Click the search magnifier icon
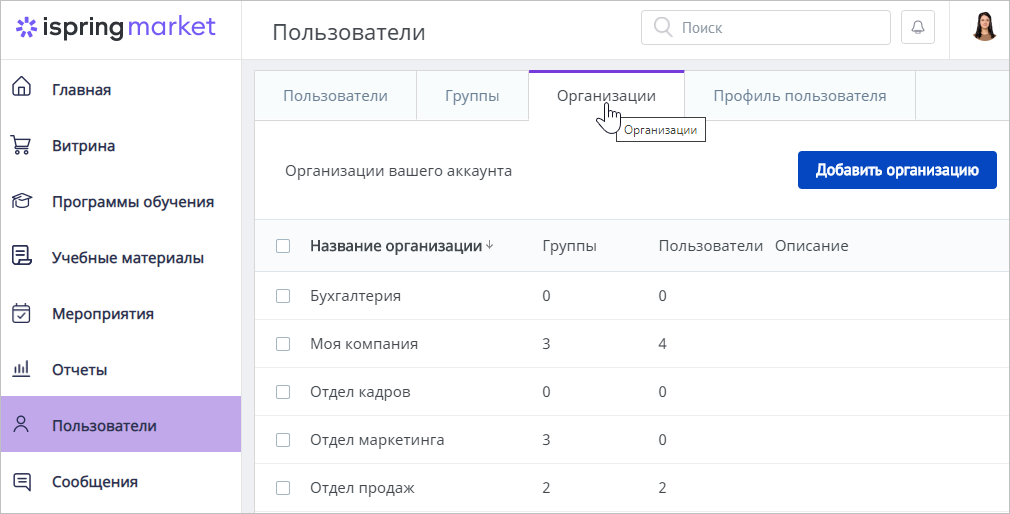Image resolution: width=1010 pixels, height=514 pixels. (663, 27)
